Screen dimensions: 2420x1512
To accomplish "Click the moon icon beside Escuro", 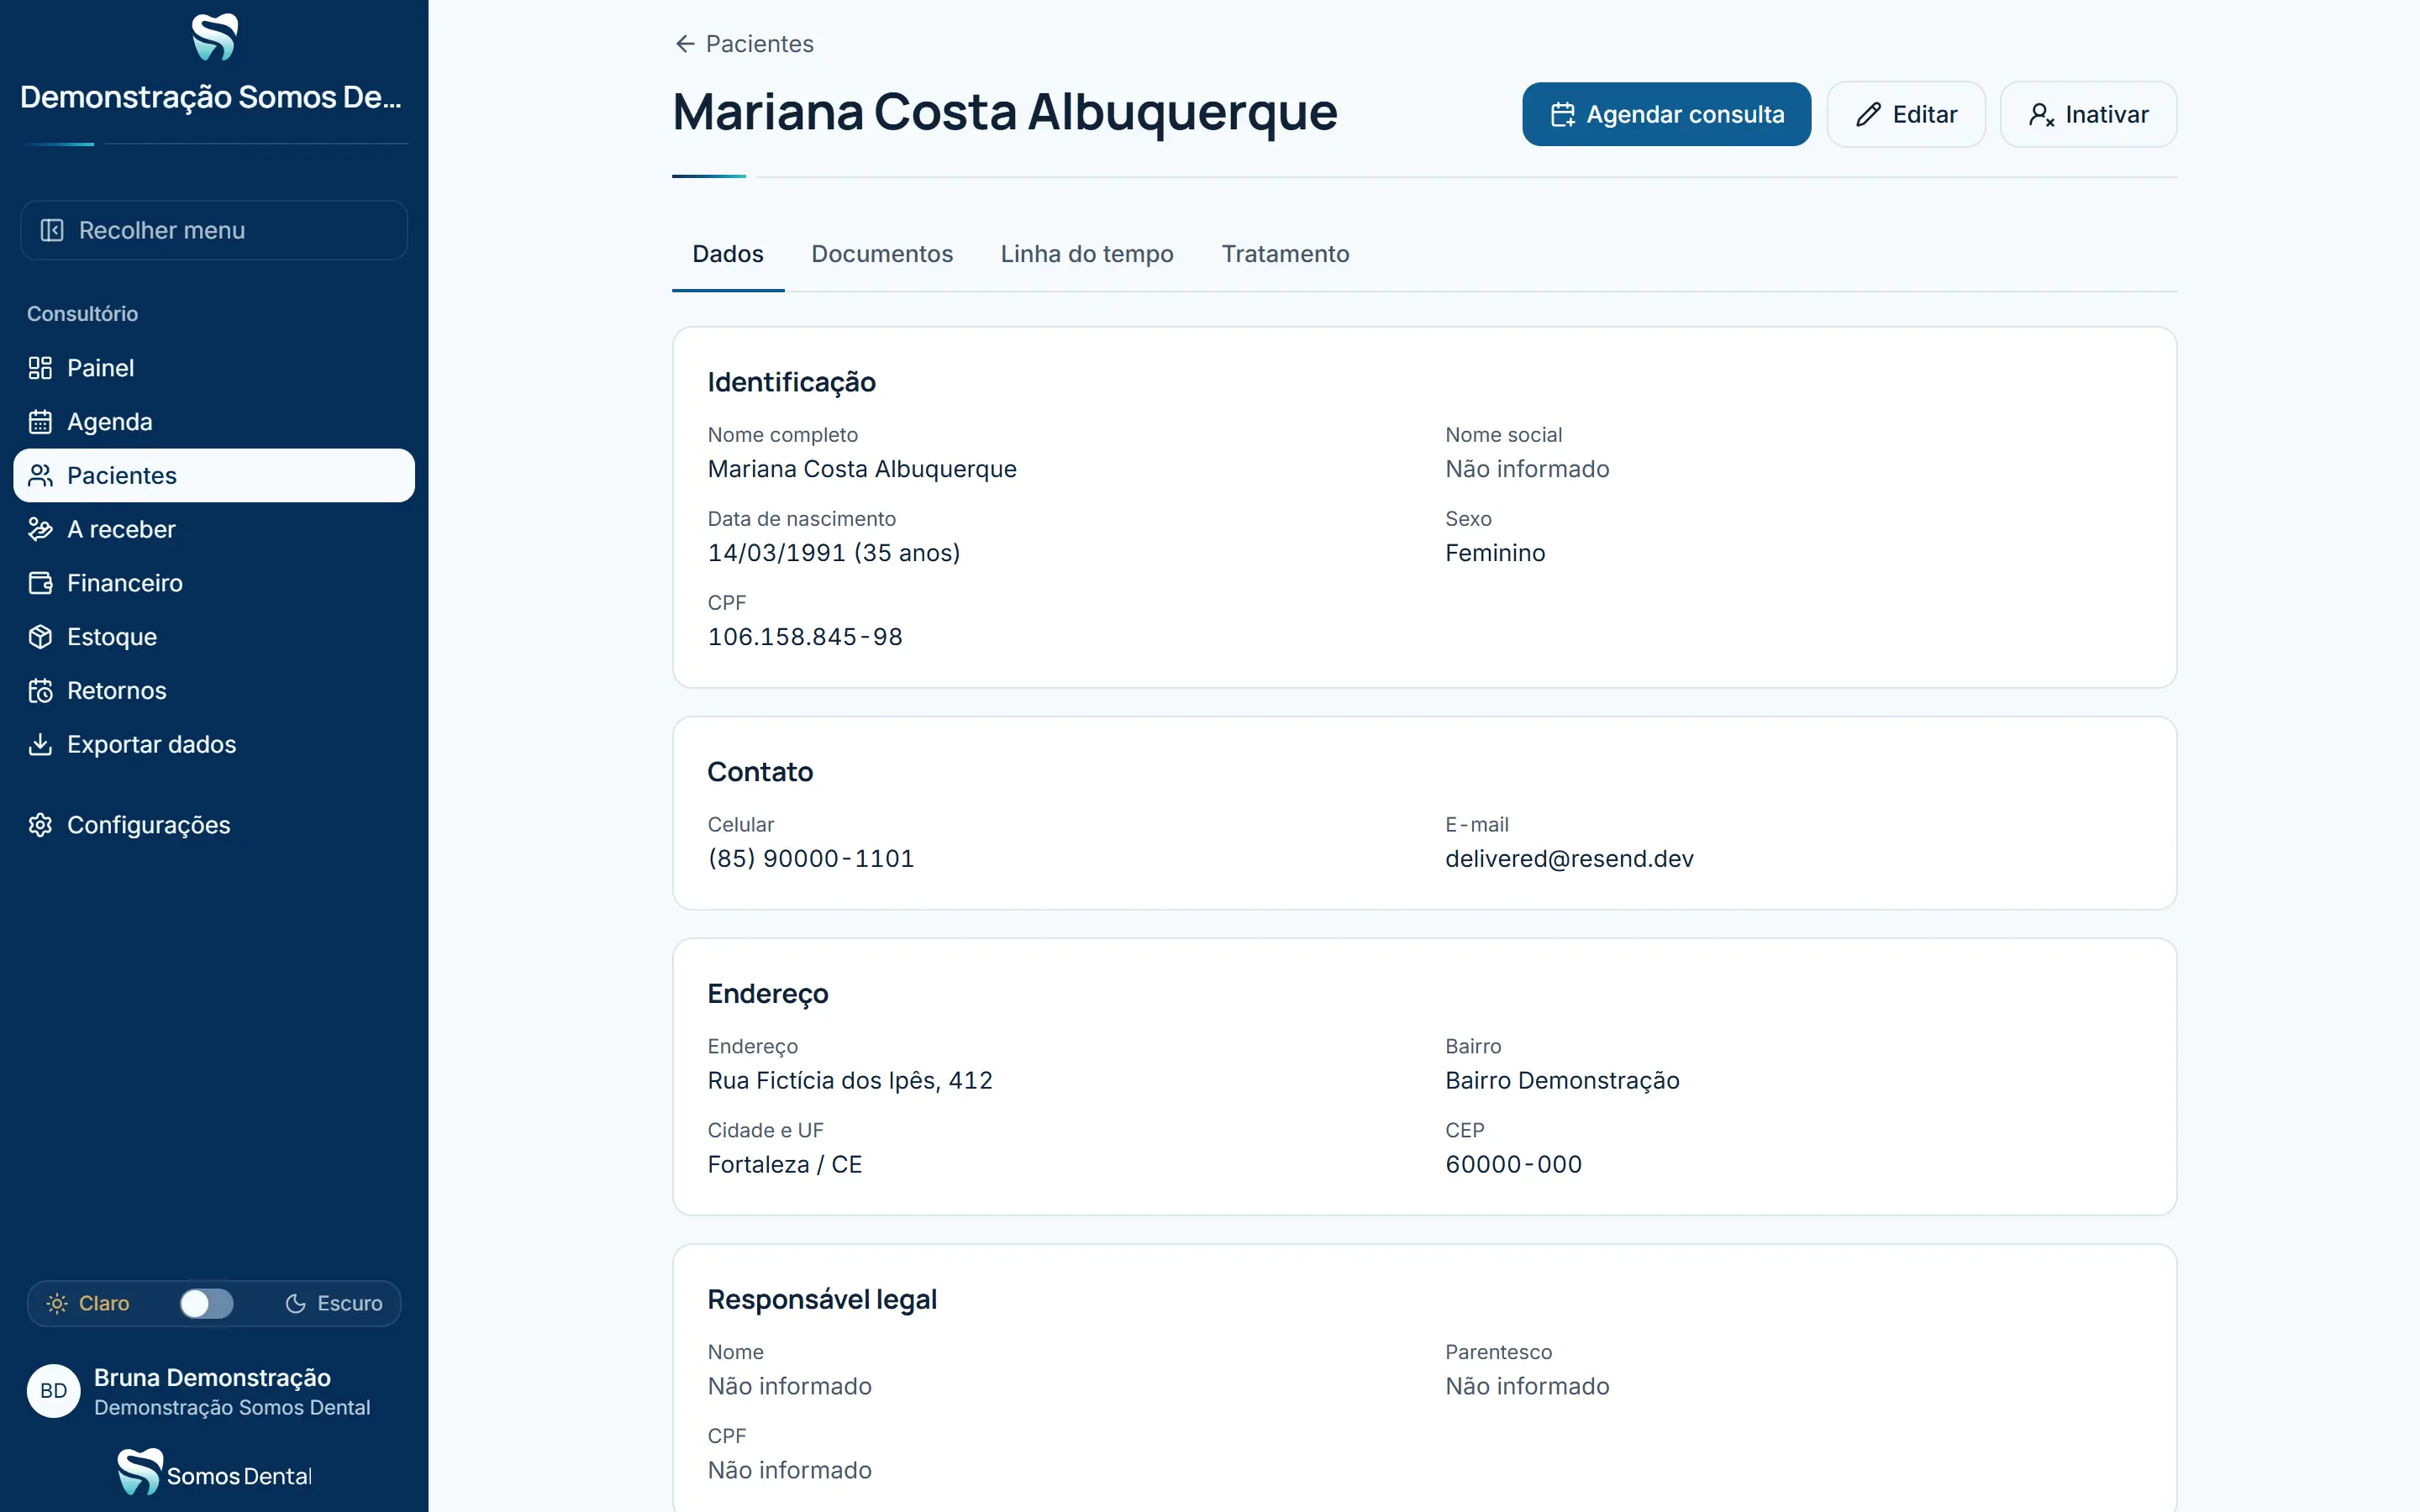I will click(295, 1304).
